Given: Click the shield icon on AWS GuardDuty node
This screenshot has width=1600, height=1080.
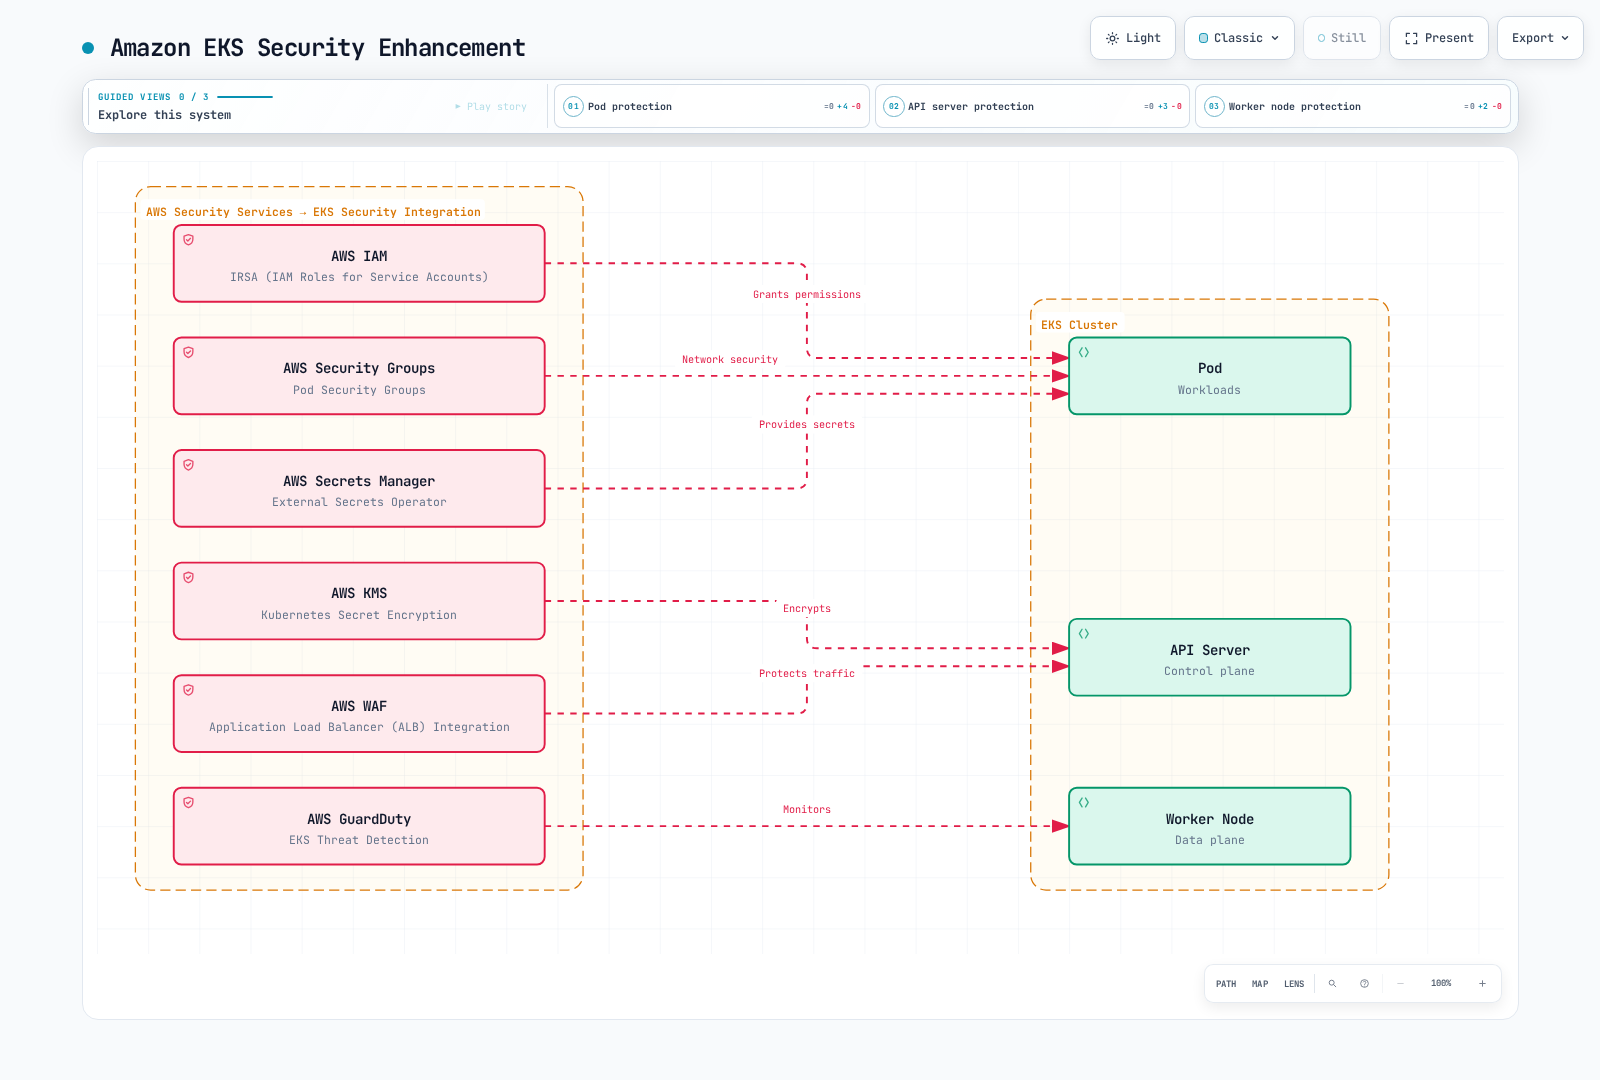Looking at the screenshot, I should tap(188, 802).
